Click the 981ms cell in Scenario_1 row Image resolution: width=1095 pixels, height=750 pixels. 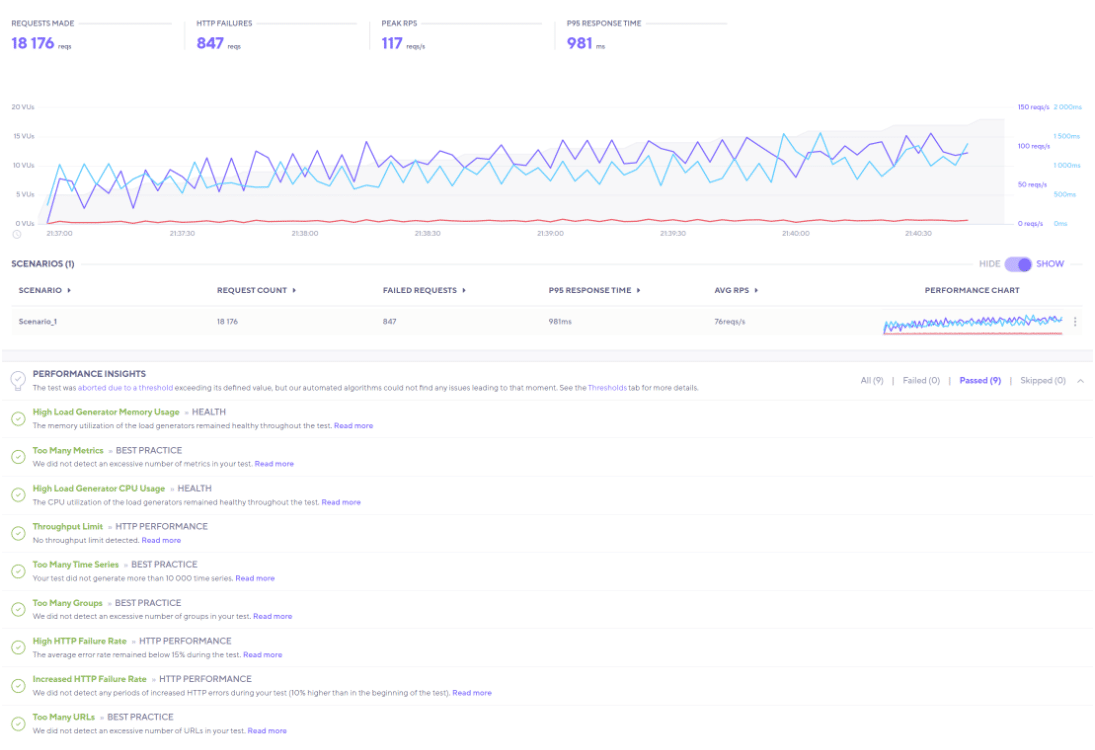(560, 322)
